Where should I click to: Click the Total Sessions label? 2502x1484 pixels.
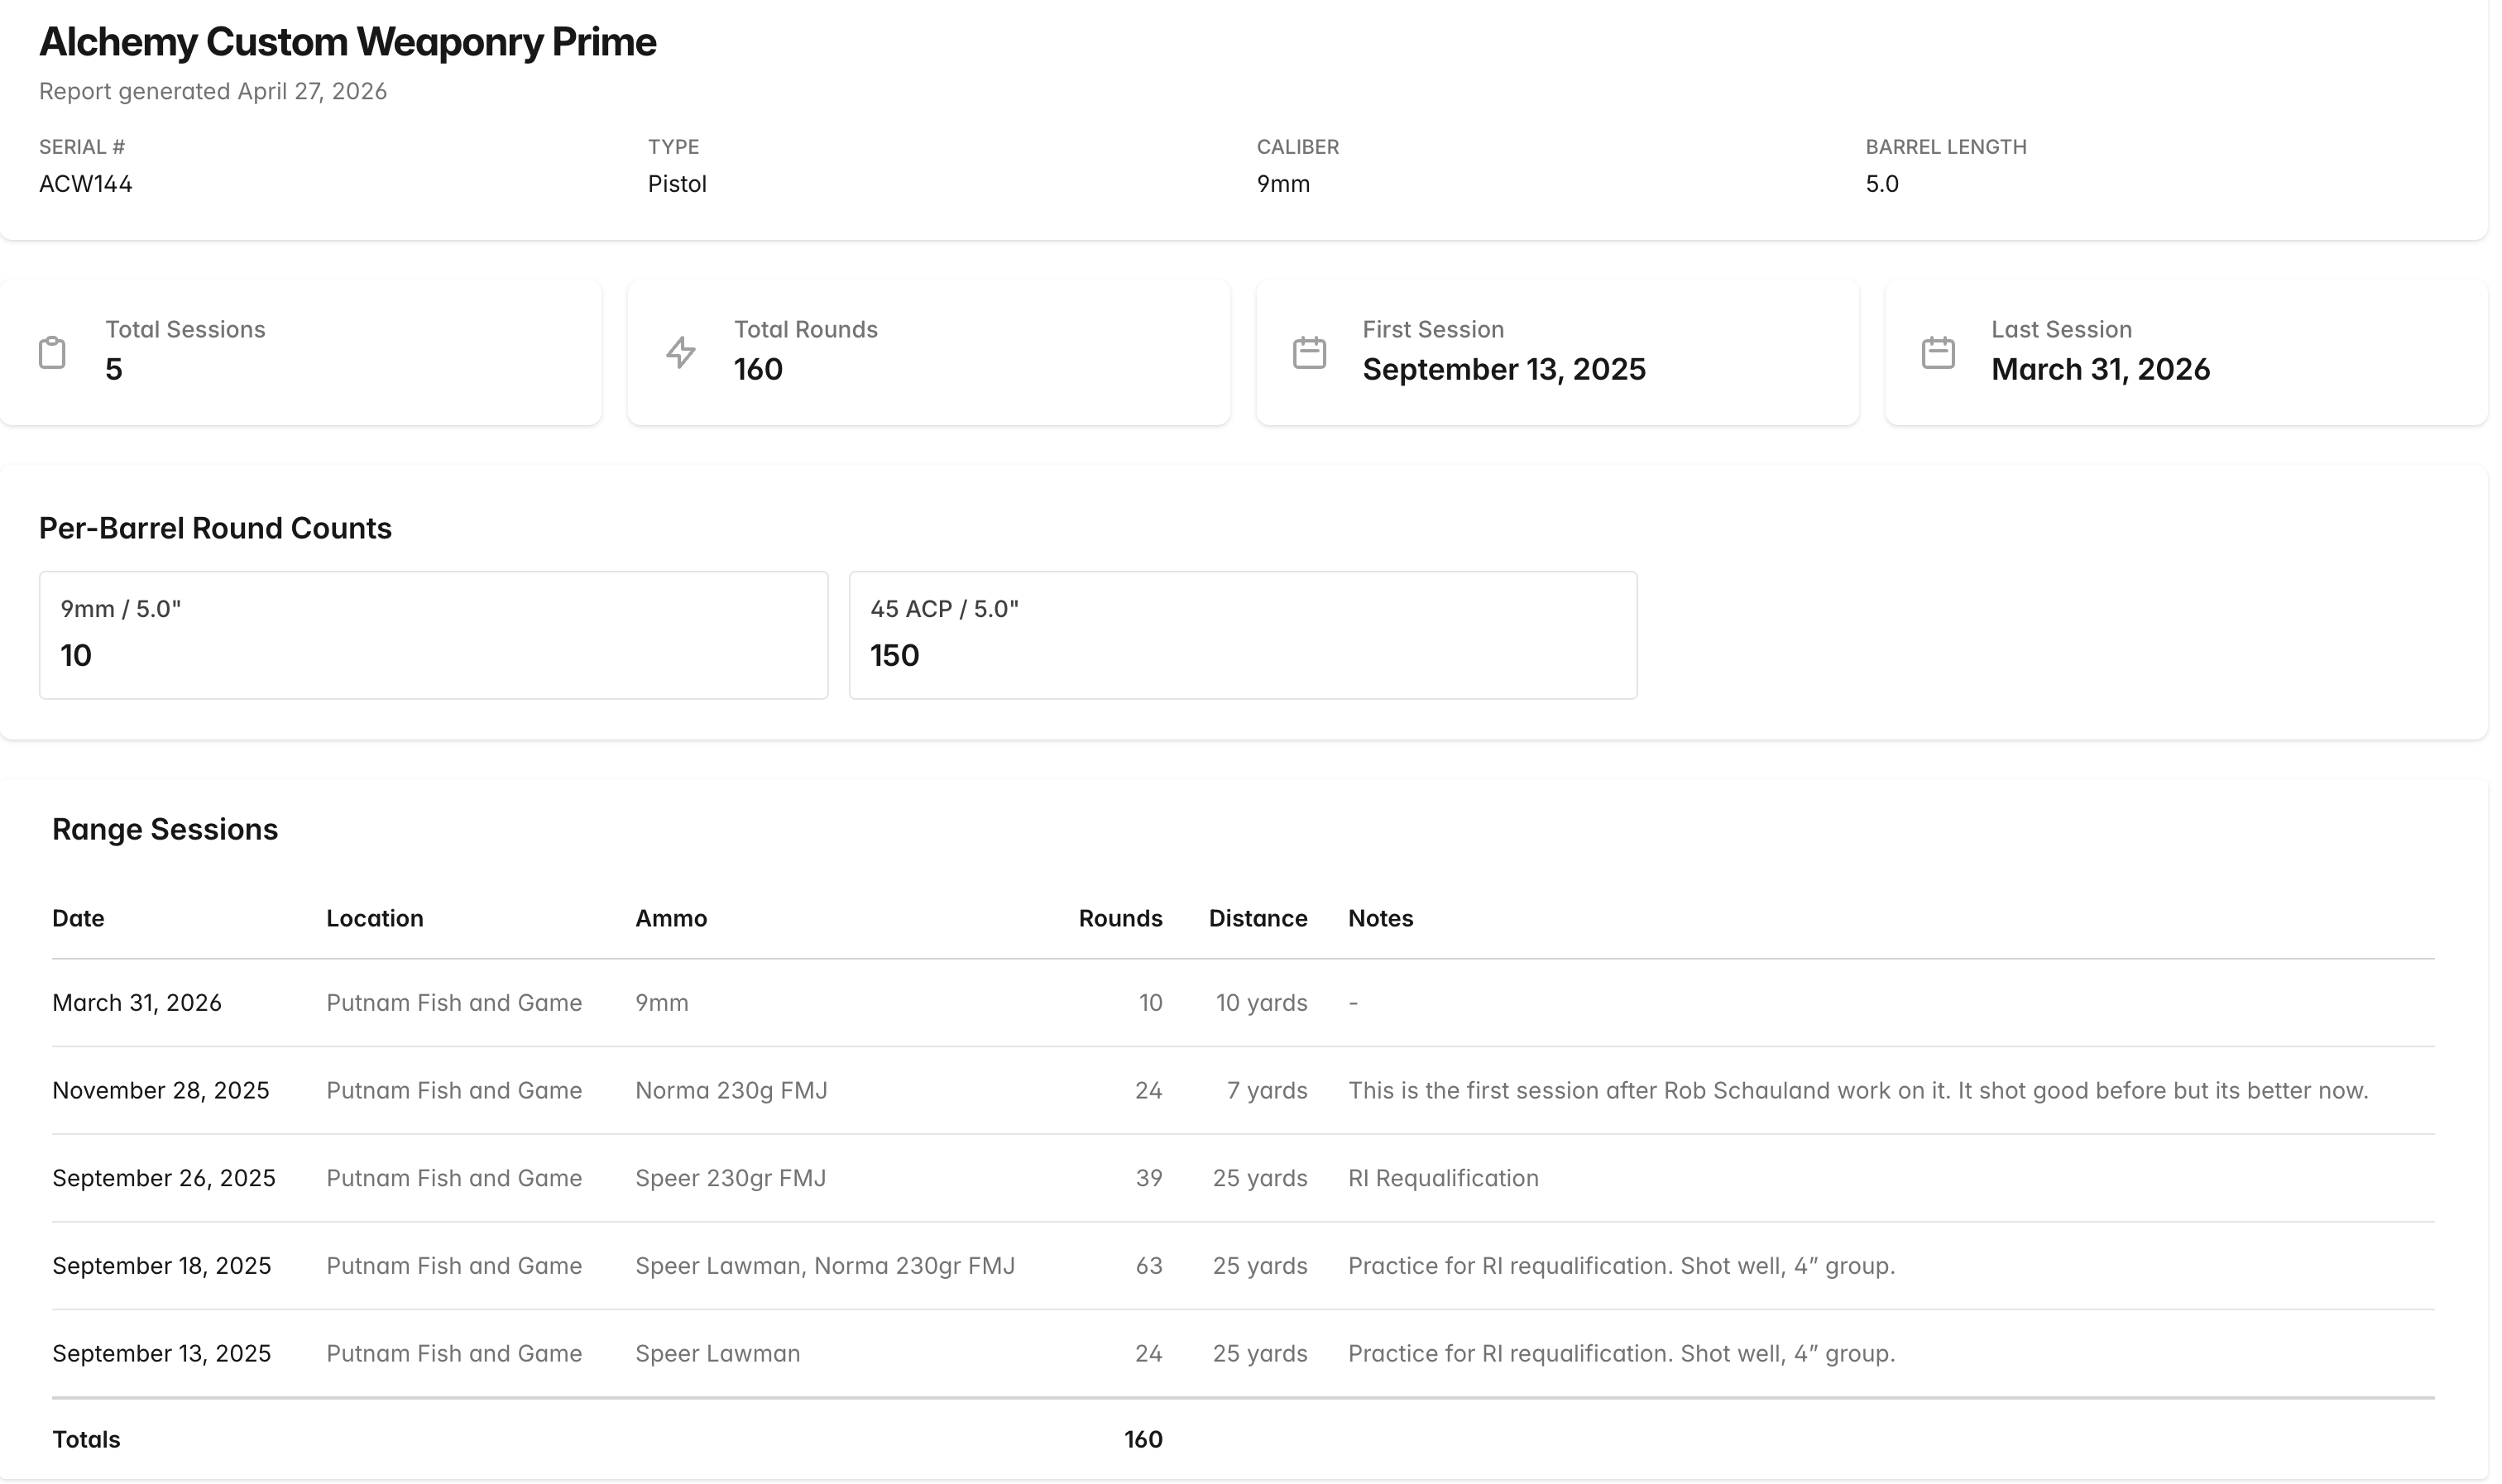pyautogui.click(x=185, y=330)
